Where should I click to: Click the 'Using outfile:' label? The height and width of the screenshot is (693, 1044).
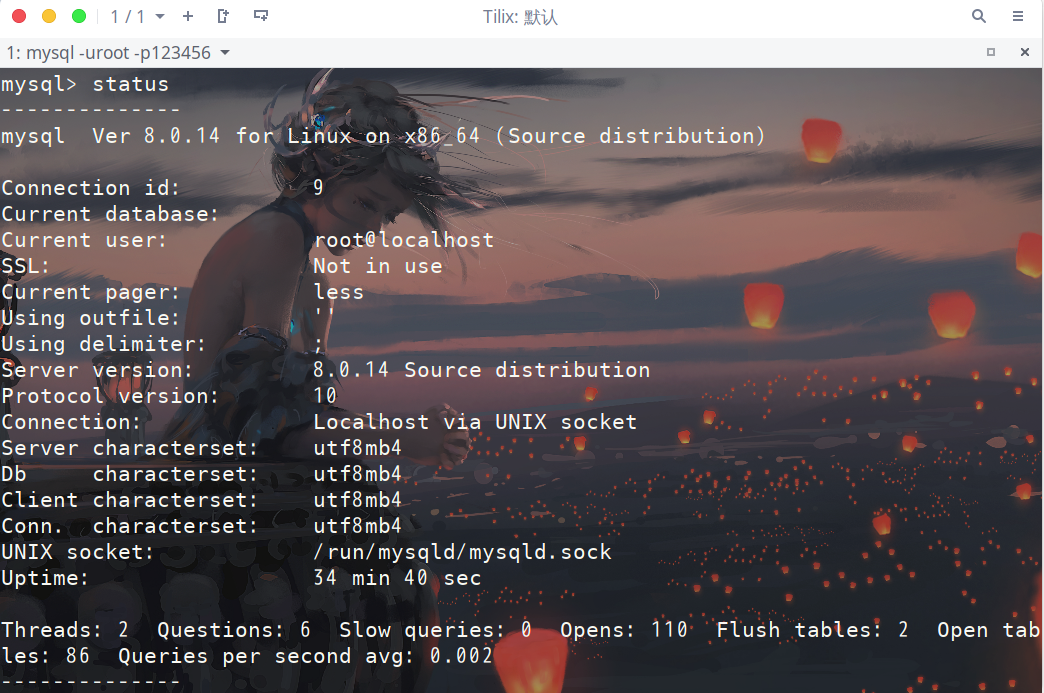pos(91,318)
